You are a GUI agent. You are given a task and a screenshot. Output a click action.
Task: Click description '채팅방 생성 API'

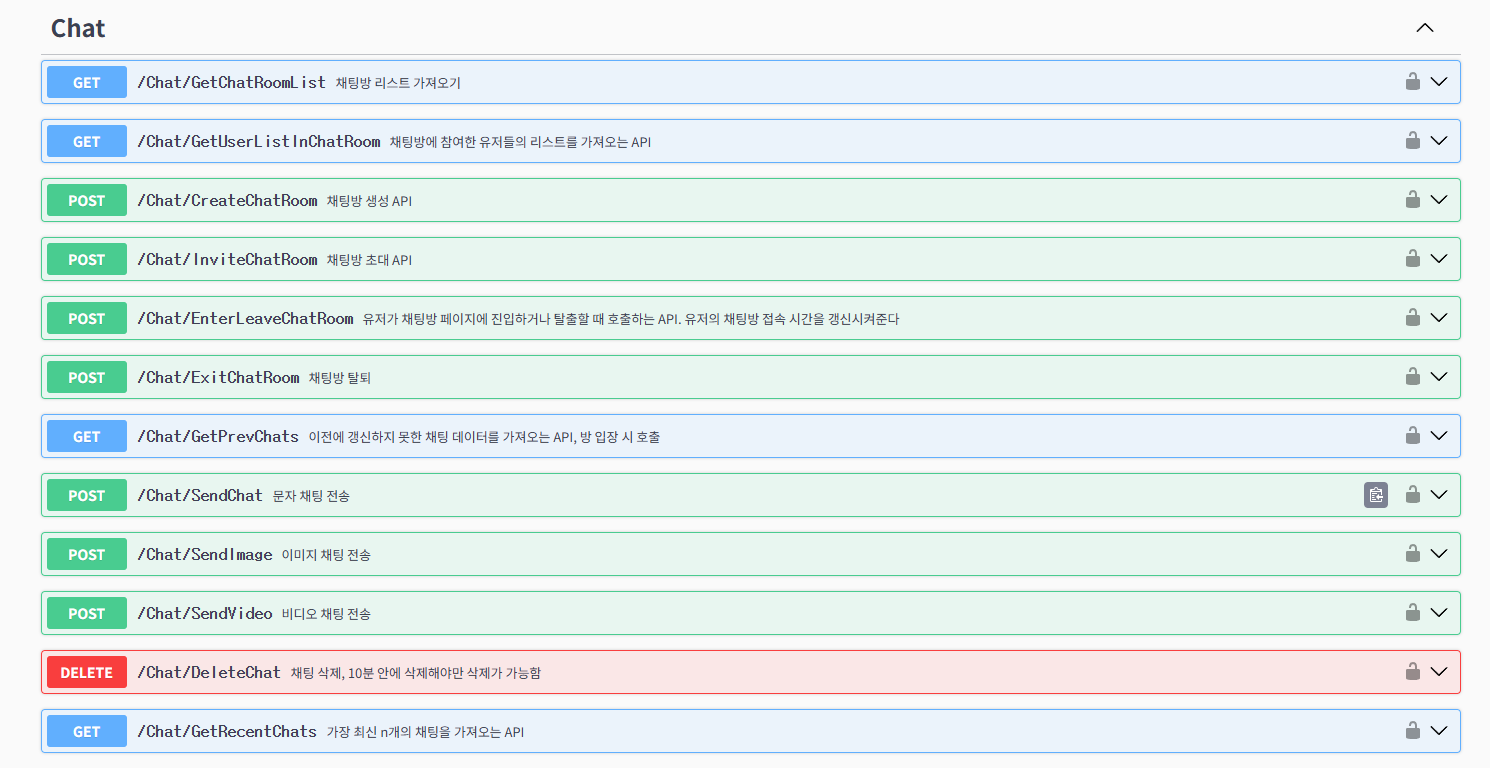[x=369, y=201]
